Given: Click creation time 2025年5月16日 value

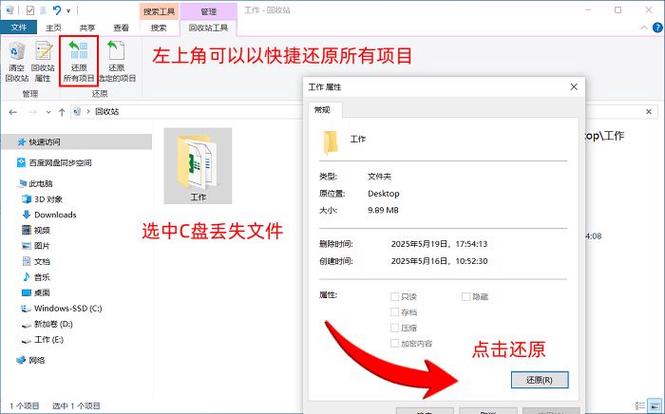Looking at the screenshot, I should click(439, 261).
